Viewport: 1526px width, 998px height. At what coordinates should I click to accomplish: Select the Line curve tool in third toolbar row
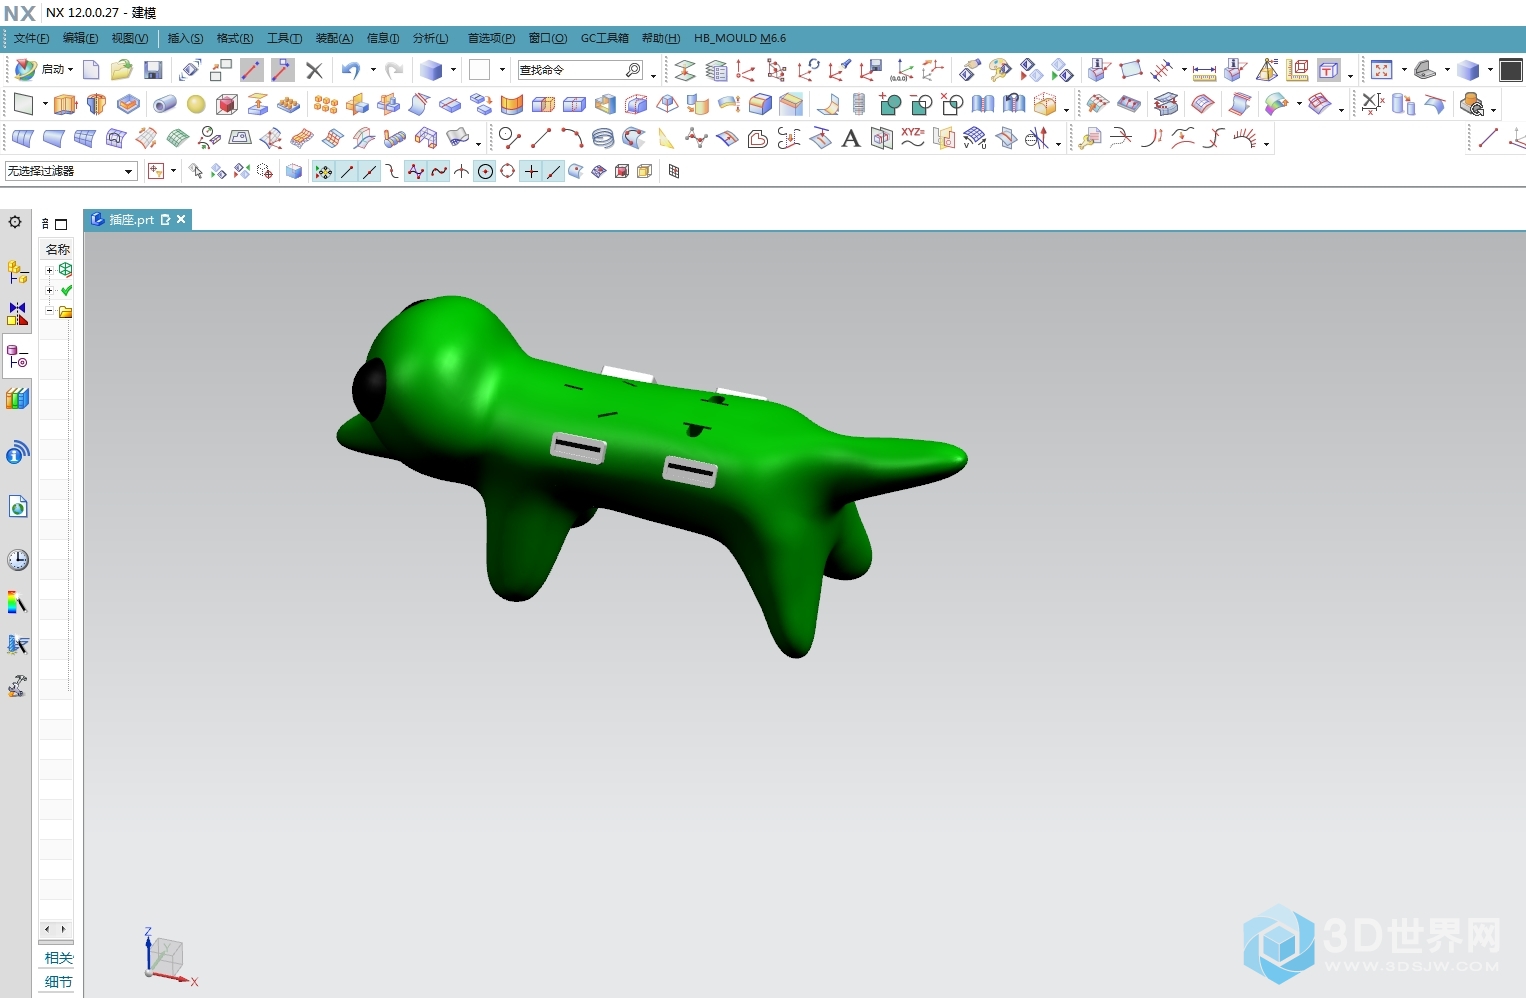pos(541,138)
